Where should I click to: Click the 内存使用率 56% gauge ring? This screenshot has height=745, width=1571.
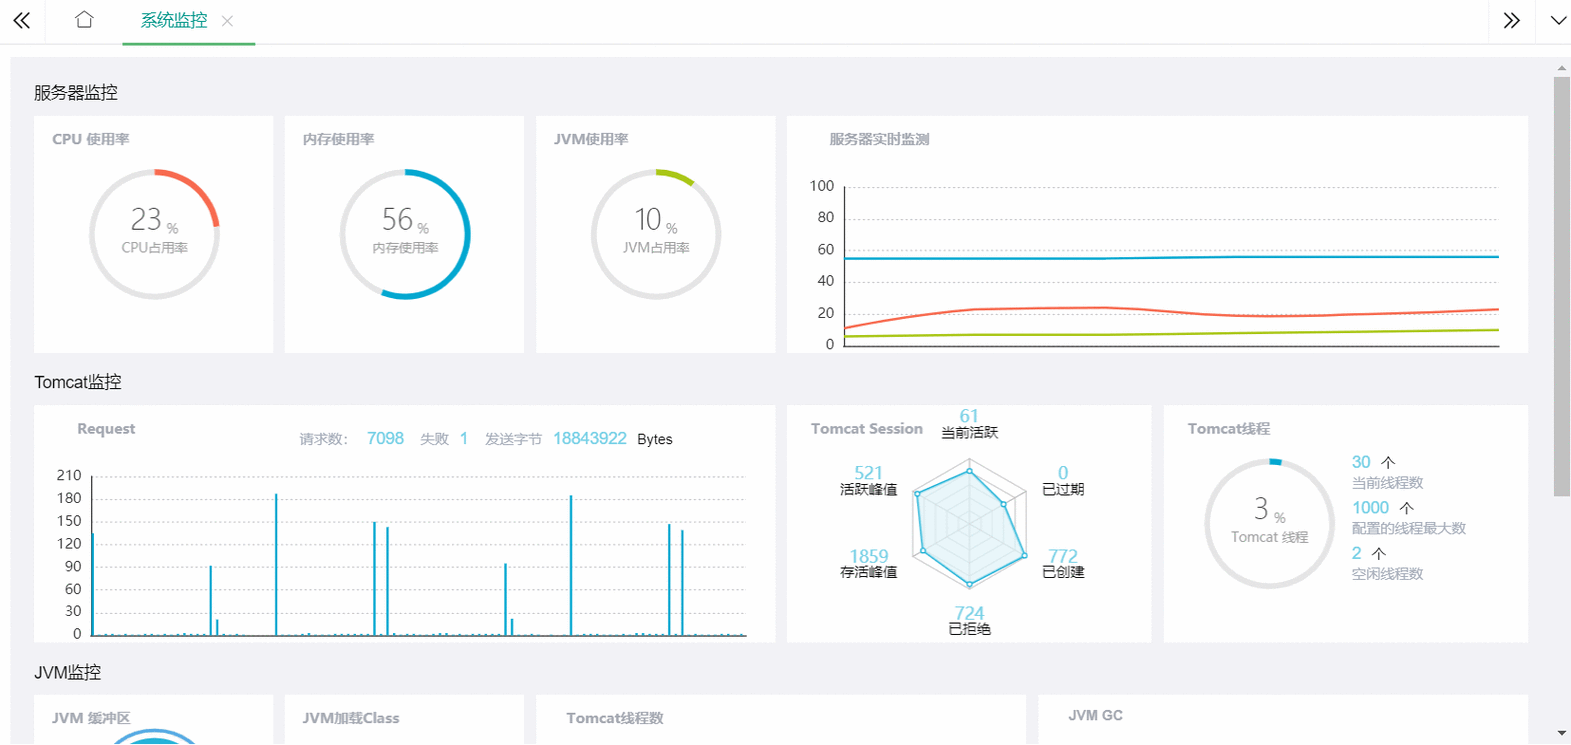coord(405,234)
